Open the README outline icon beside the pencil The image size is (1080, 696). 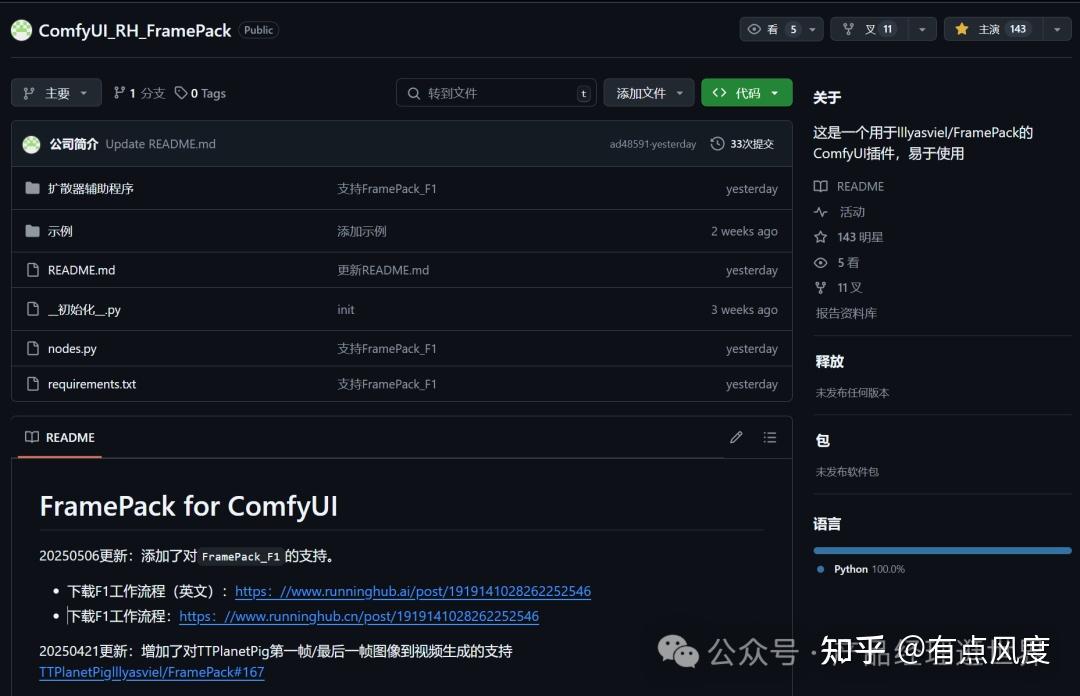[x=770, y=437]
